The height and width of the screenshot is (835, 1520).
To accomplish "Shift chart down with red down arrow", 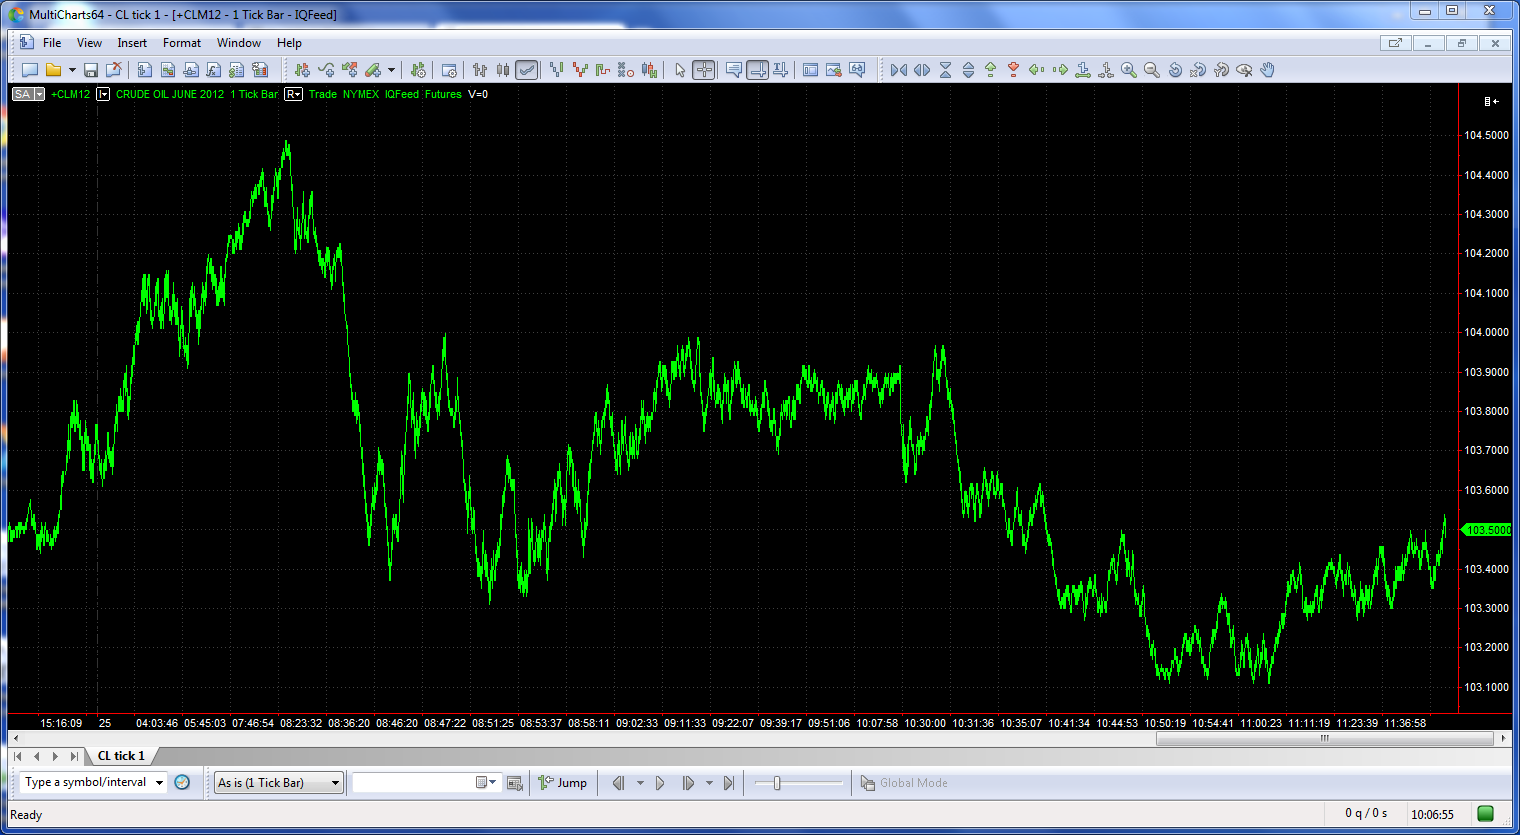I will 1013,70.
